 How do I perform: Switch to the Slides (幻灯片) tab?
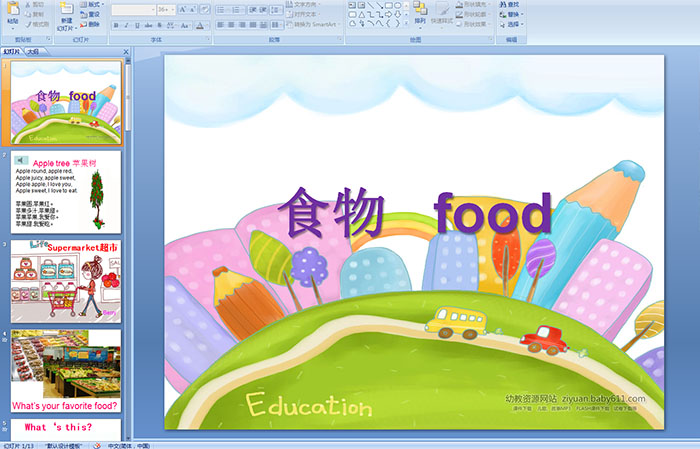12,52
